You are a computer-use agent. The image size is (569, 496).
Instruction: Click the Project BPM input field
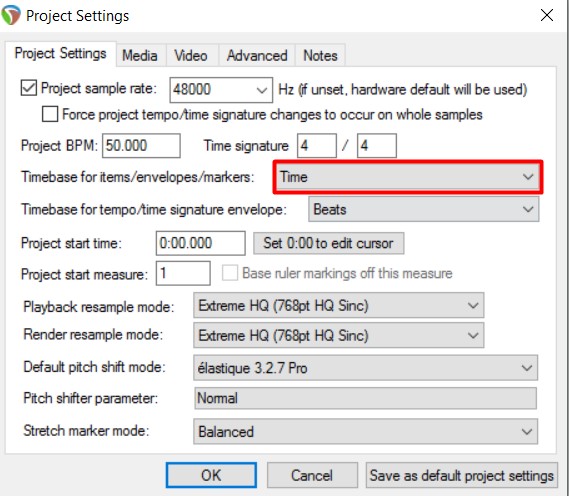click(x=141, y=145)
